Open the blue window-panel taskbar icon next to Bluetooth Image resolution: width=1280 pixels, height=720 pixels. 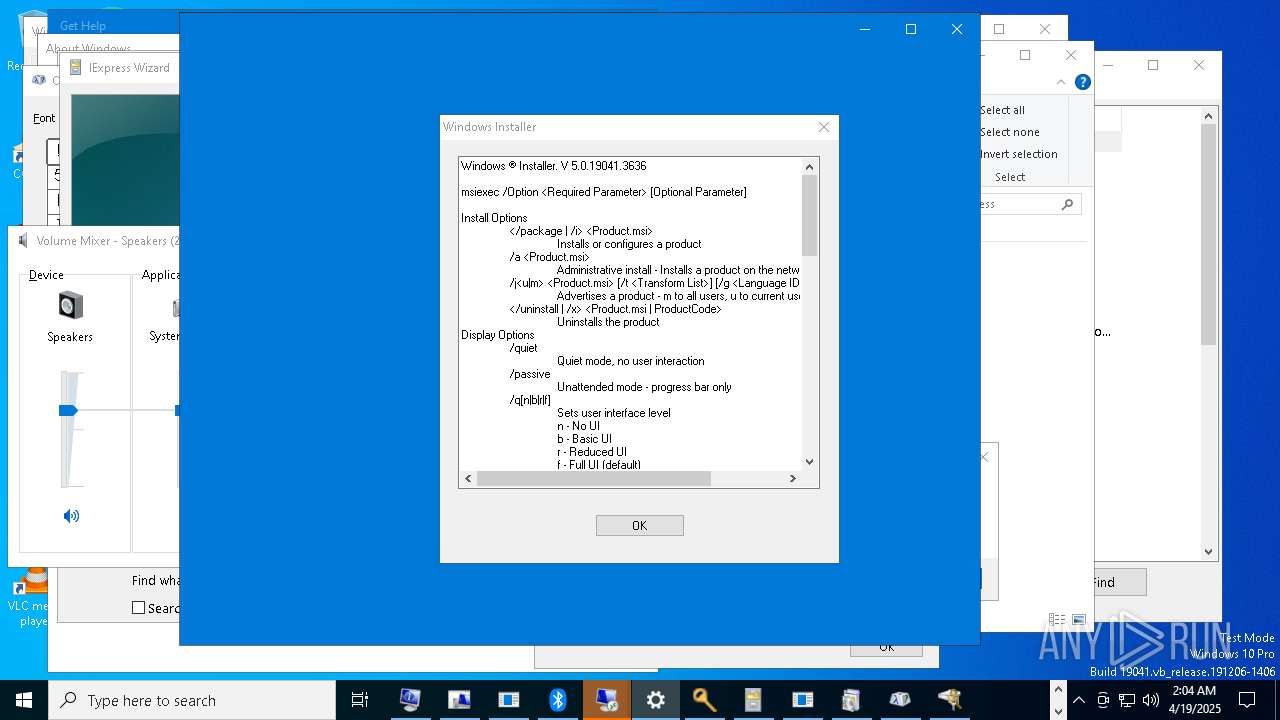click(508, 700)
